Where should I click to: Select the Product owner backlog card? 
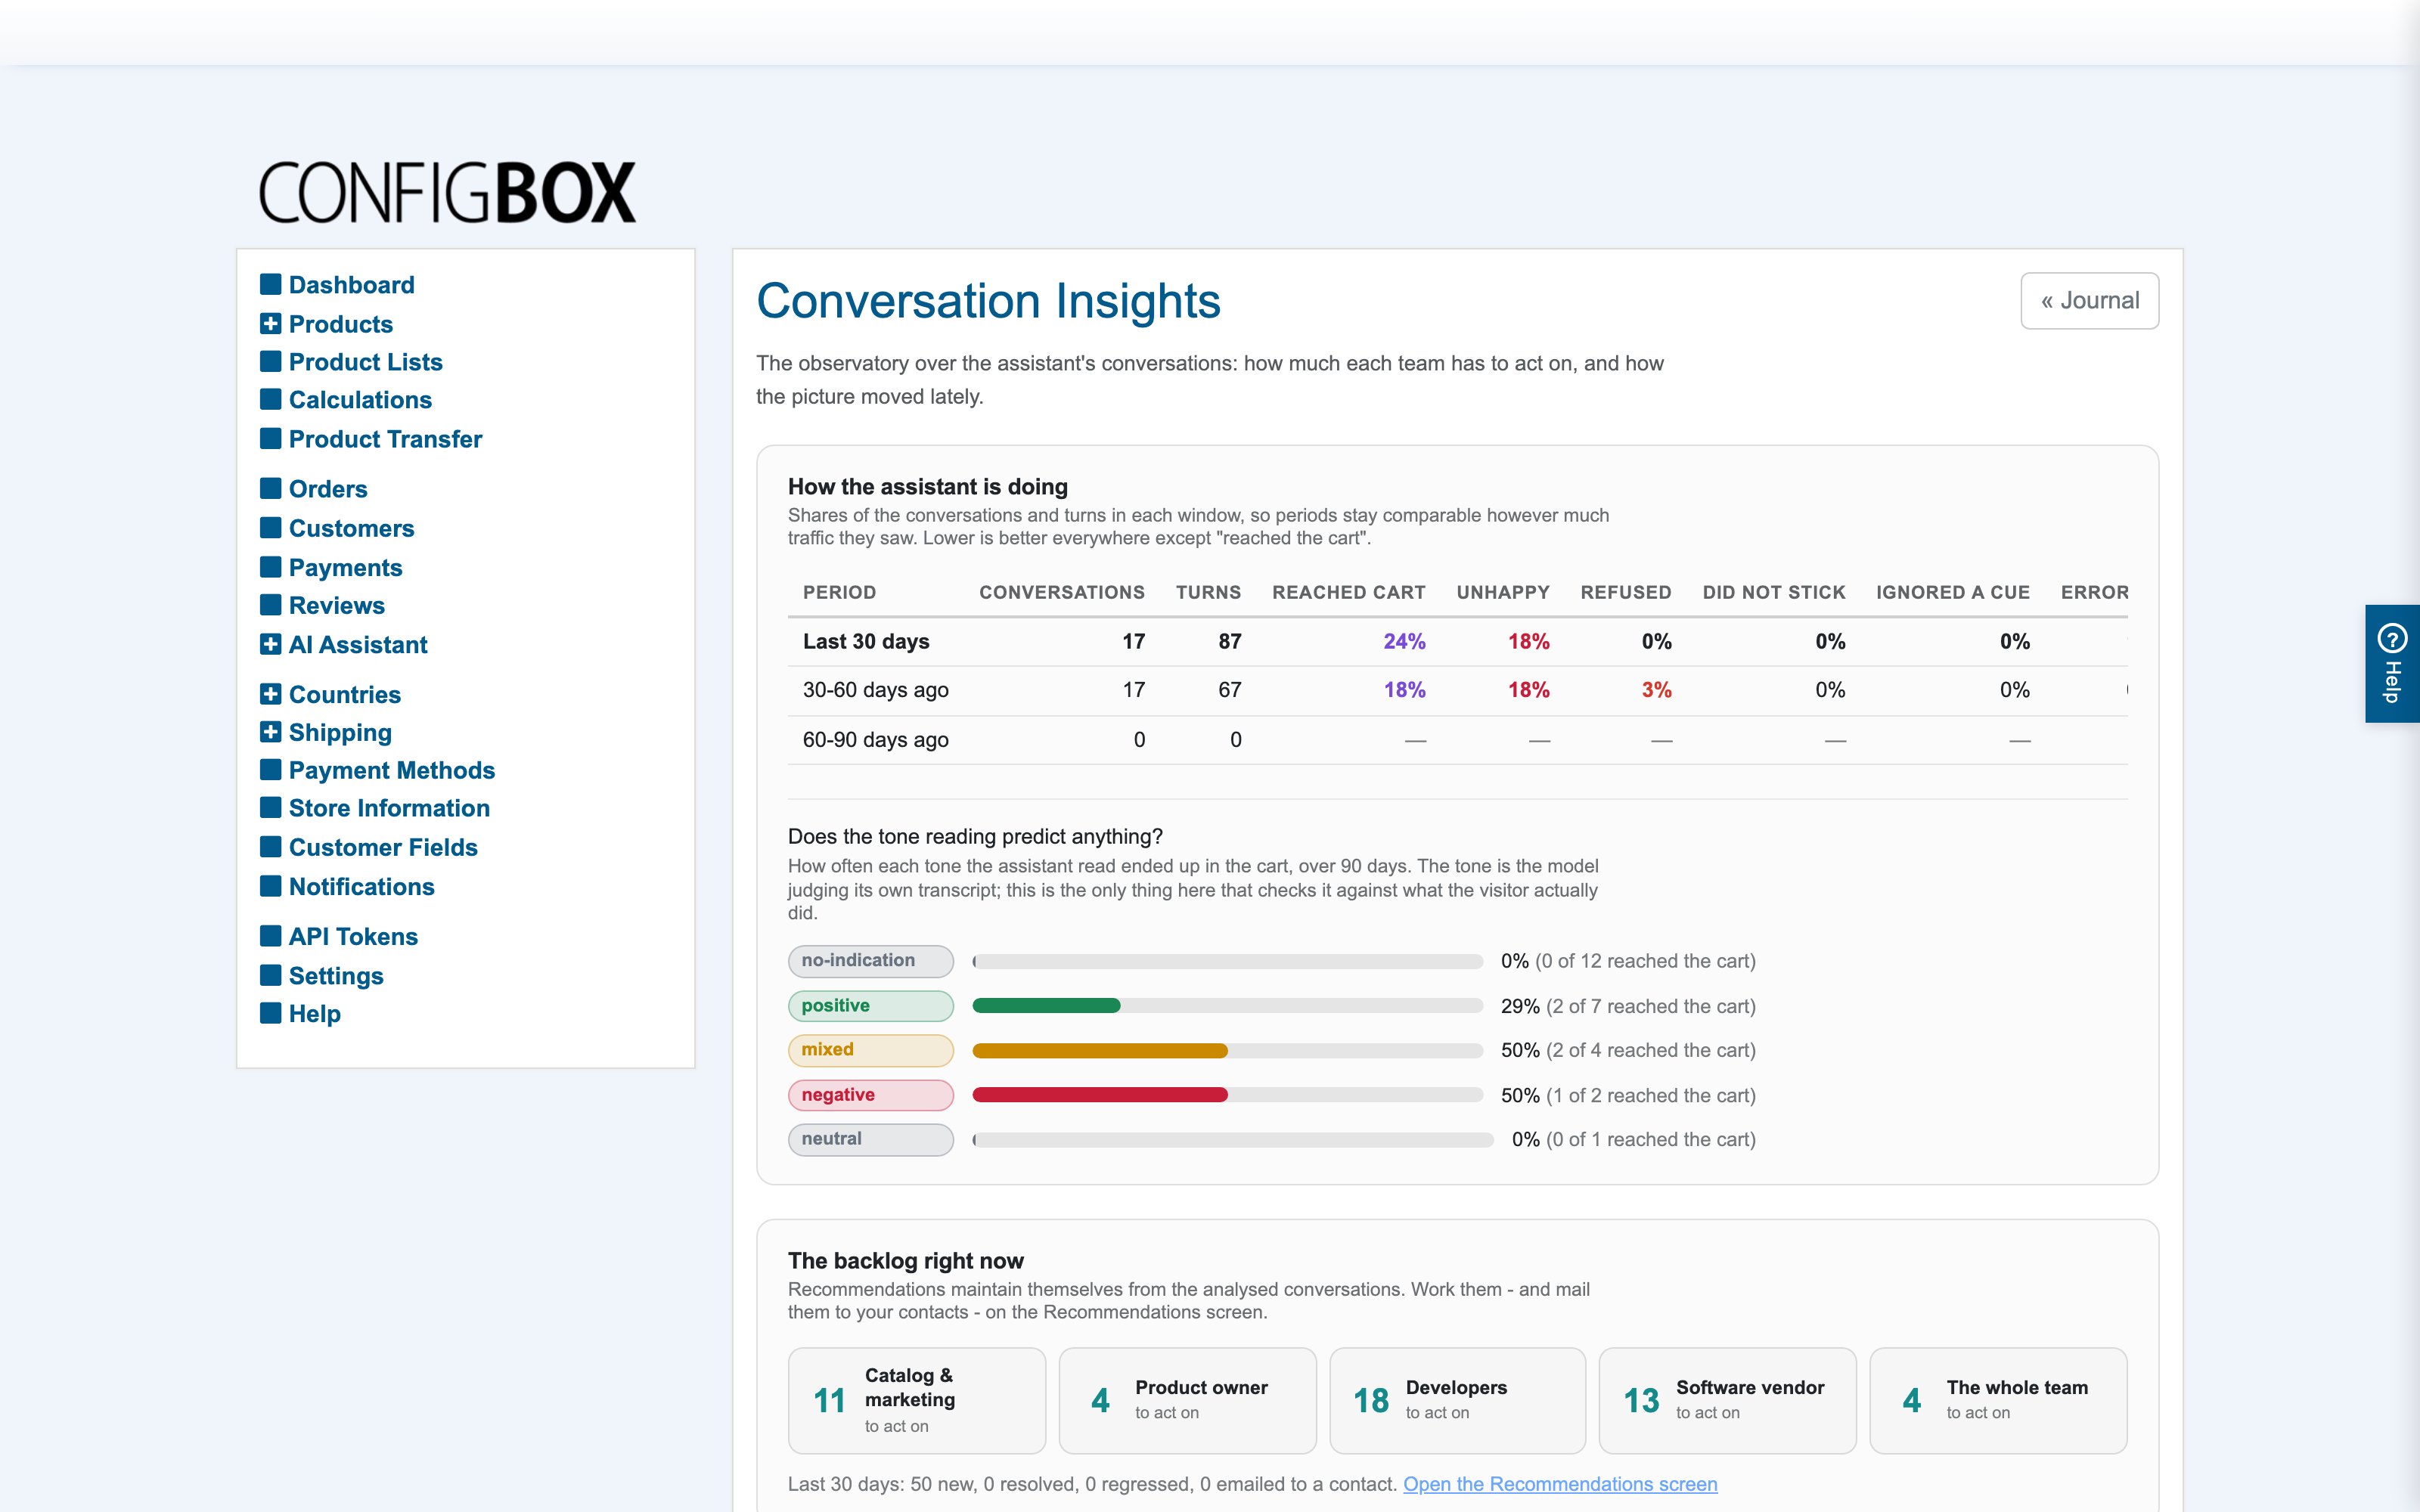[1187, 1400]
